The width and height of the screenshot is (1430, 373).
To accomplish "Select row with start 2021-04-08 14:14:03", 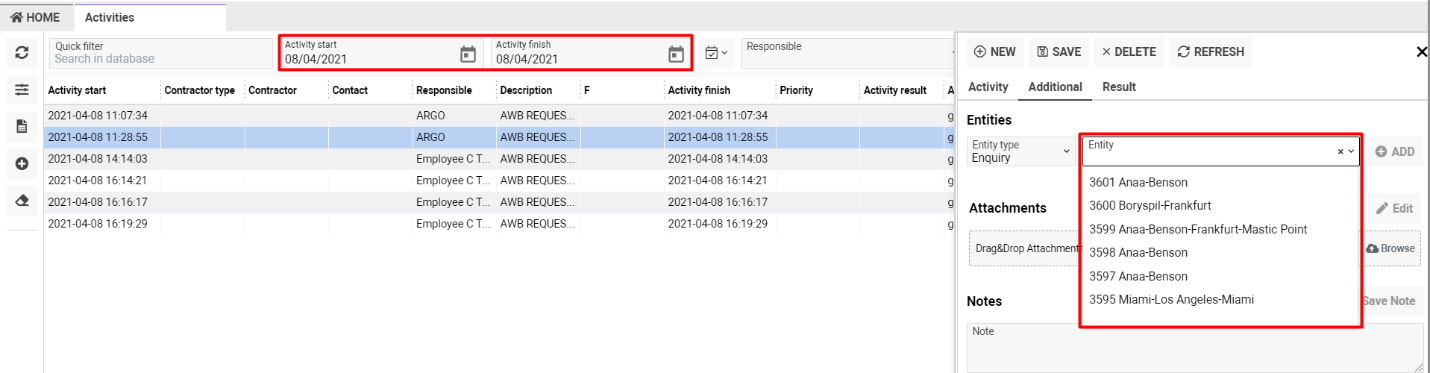I will pyautogui.click(x=498, y=158).
